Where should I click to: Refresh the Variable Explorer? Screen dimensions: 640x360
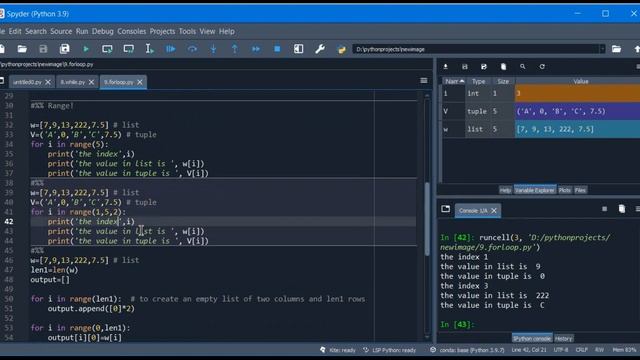(542, 67)
